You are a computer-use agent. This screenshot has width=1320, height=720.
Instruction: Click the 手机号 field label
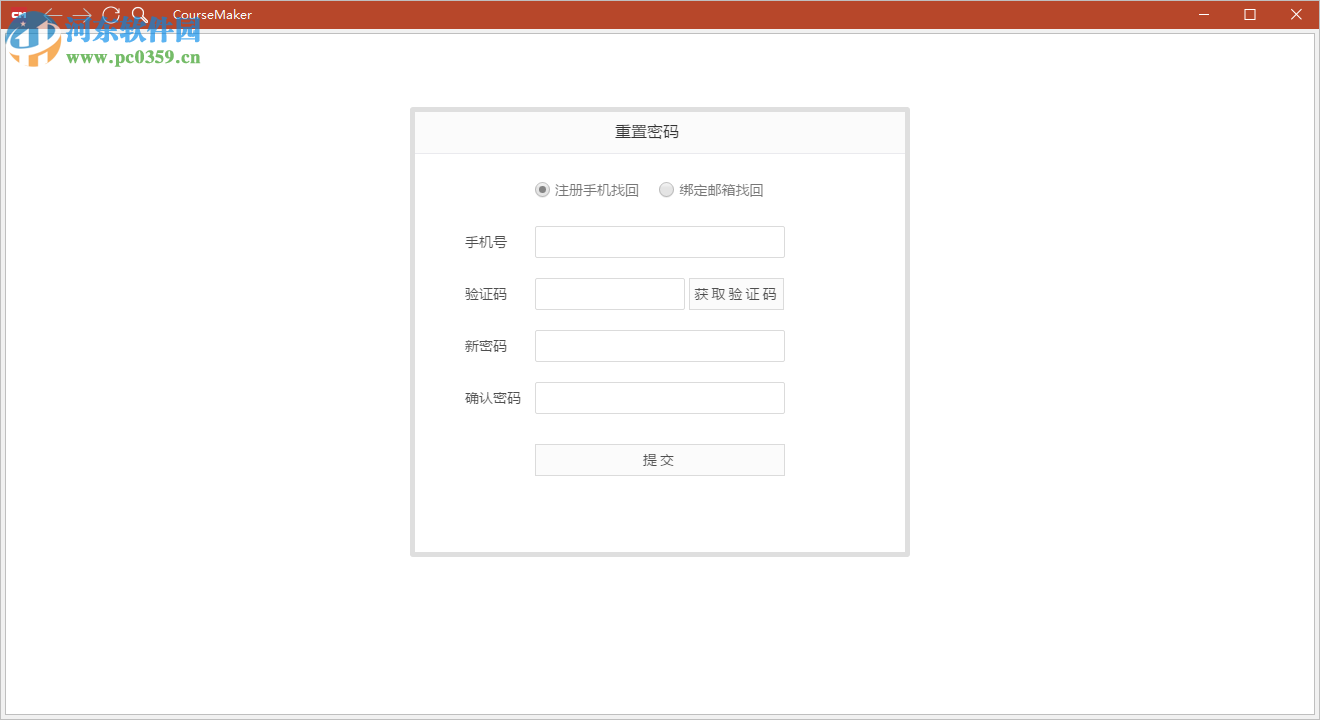click(x=485, y=241)
